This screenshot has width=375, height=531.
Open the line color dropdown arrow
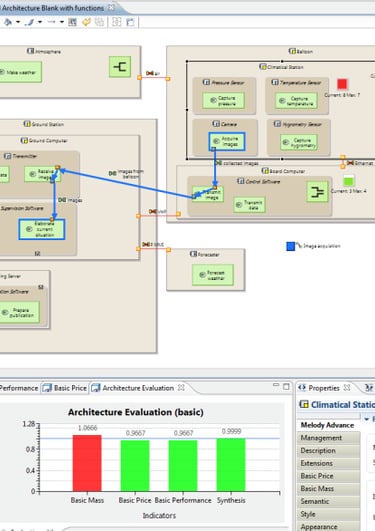40,22
